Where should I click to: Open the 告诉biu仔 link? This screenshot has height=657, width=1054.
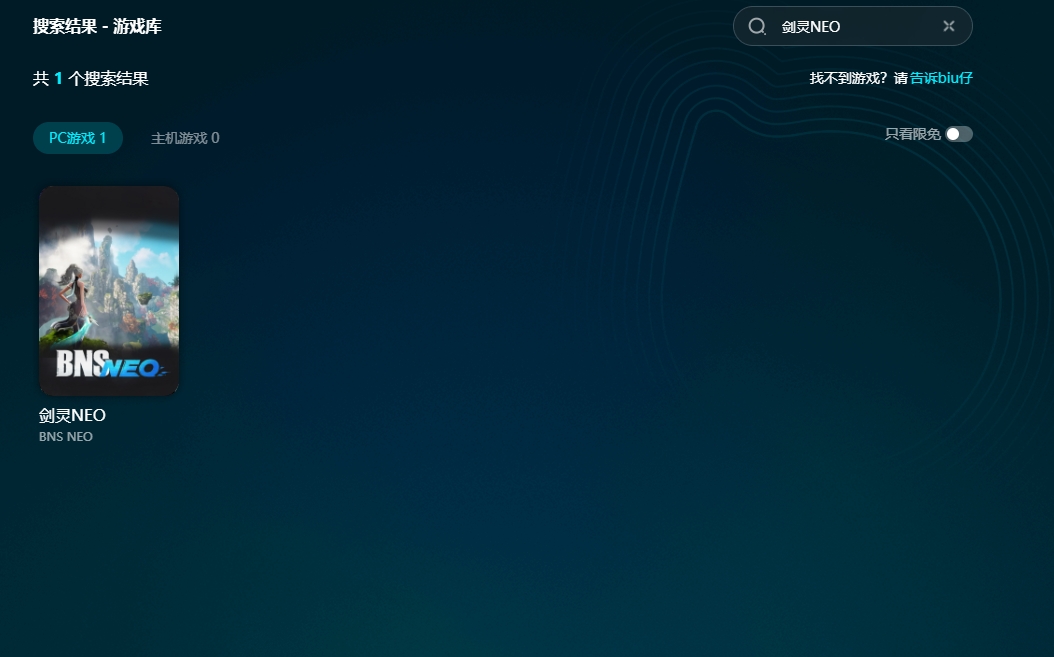(941, 78)
